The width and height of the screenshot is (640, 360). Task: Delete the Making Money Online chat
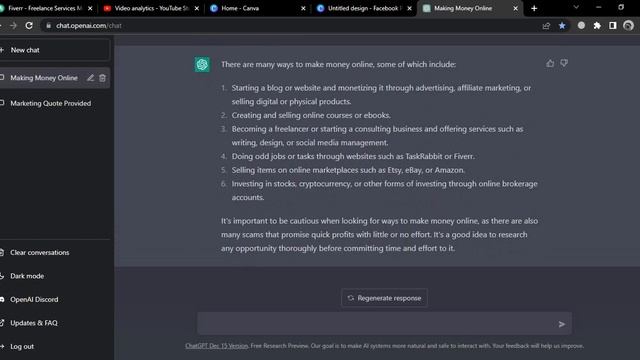(x=102, y=78)
